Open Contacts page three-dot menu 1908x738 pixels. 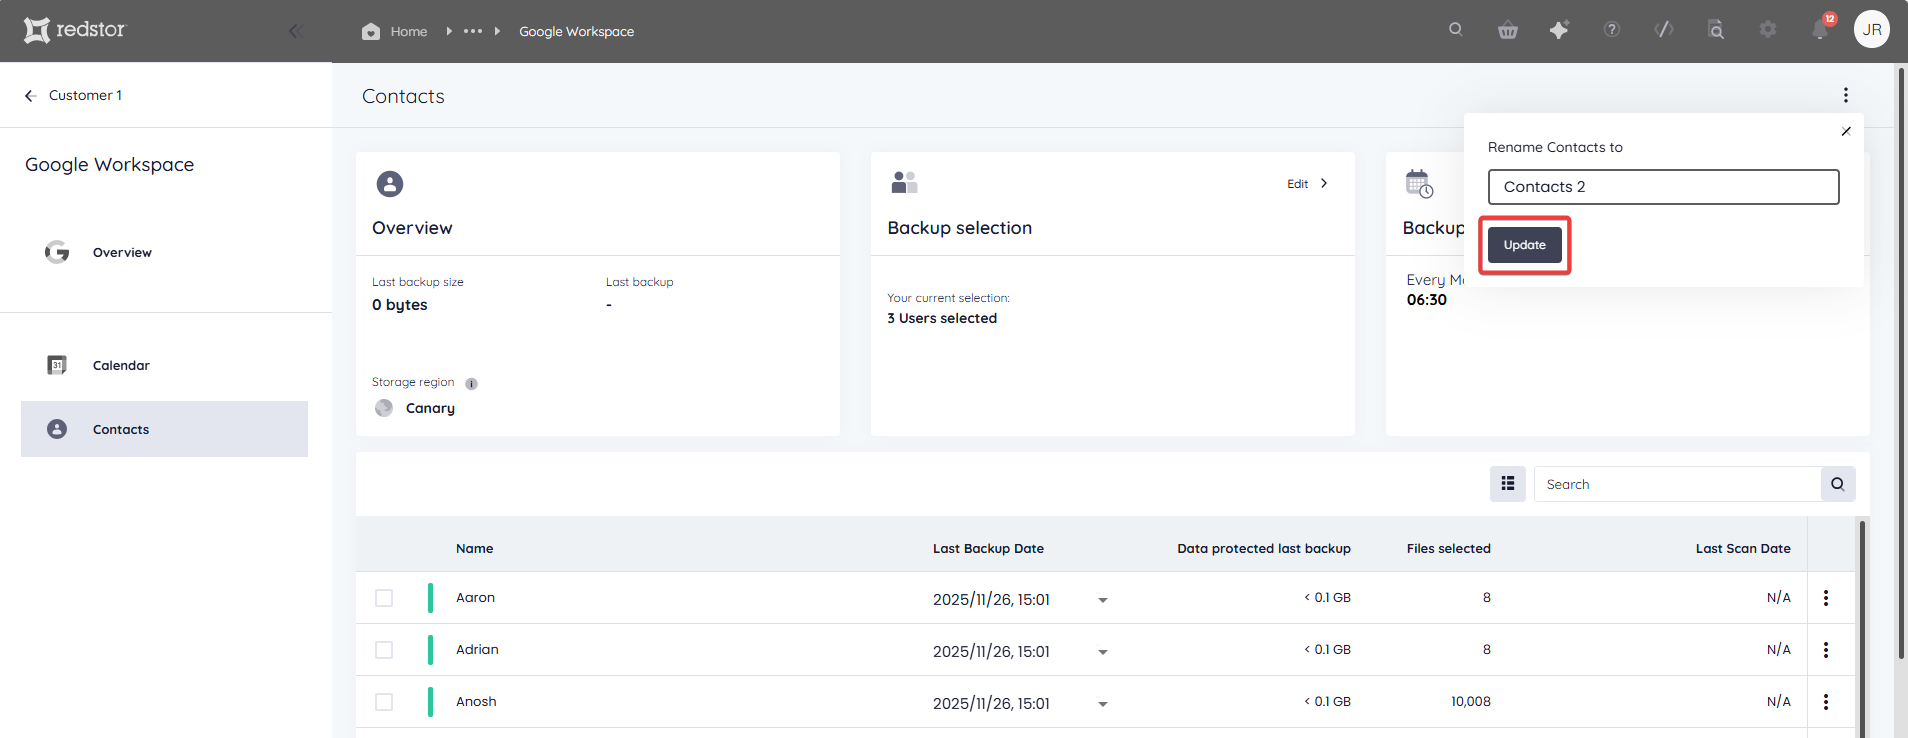pos(1846,95)
